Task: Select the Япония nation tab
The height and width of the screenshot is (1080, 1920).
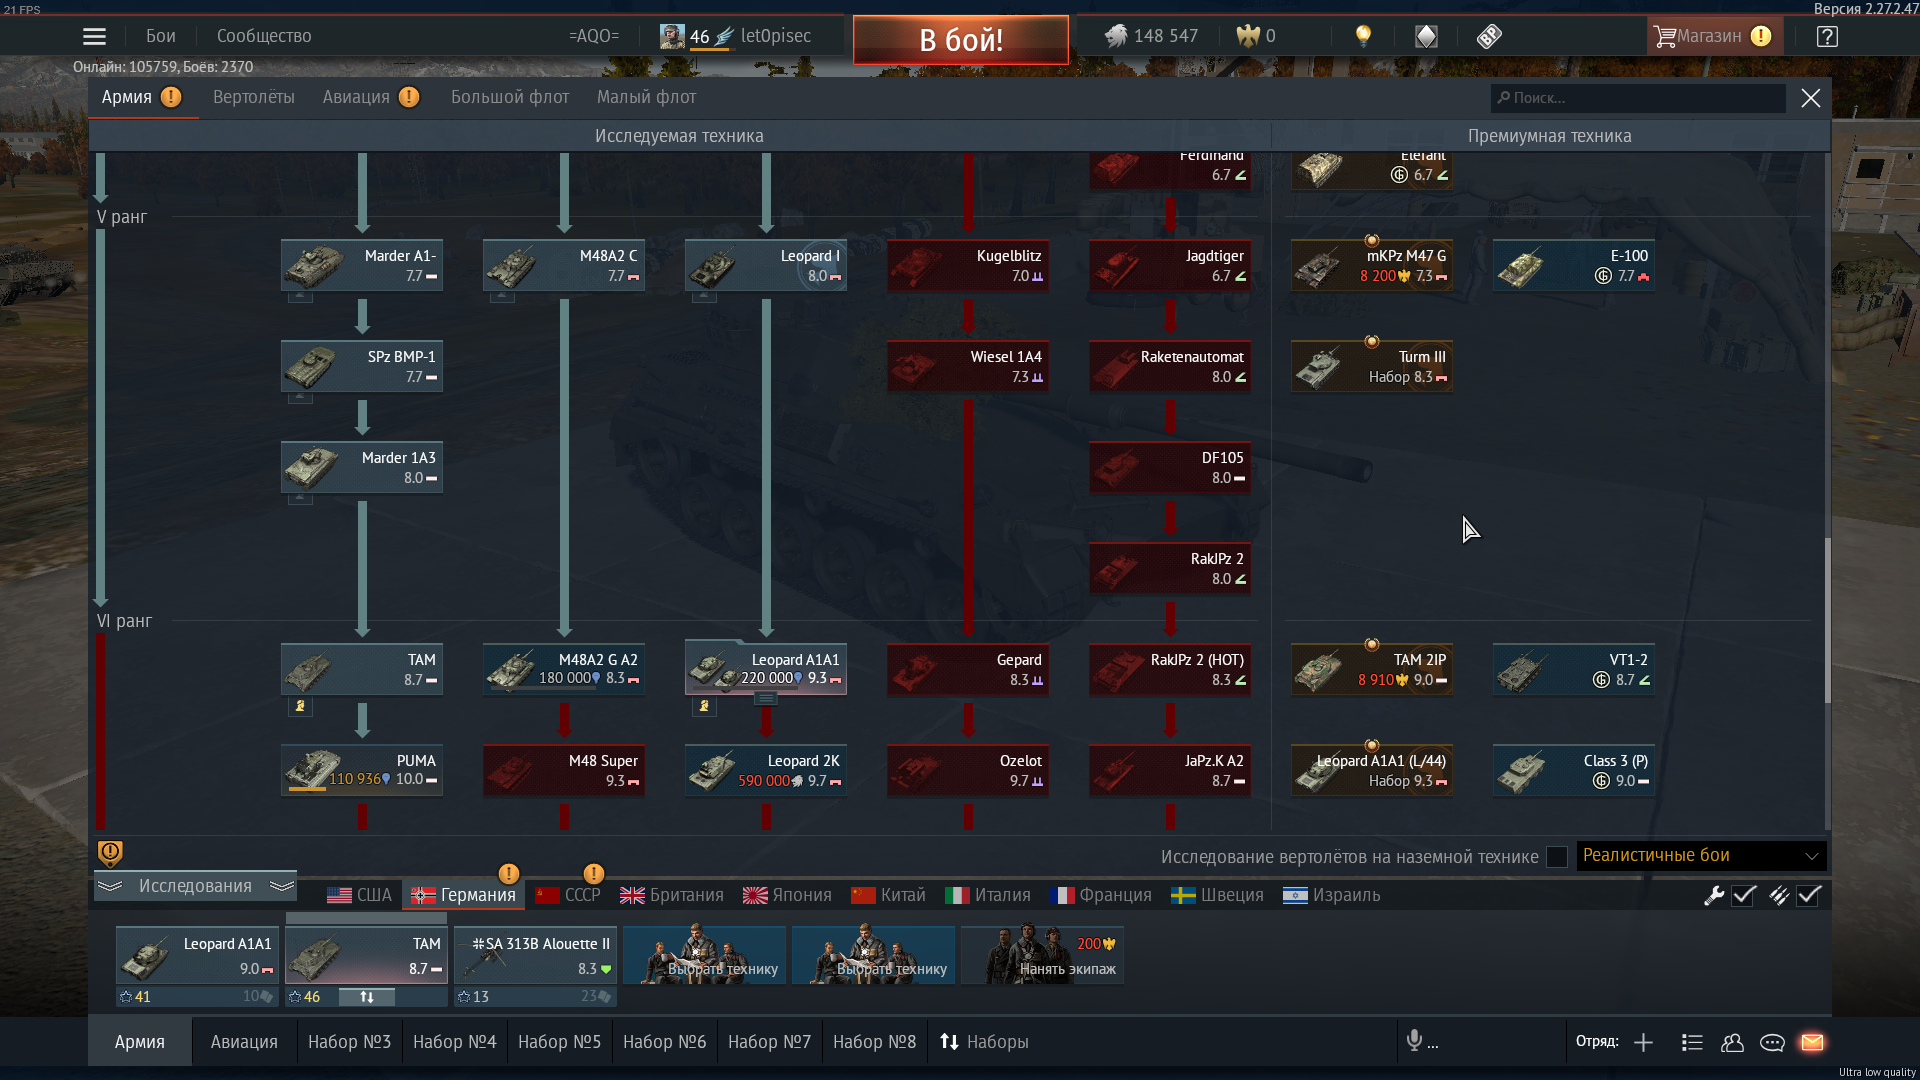Action: point(787,895)
